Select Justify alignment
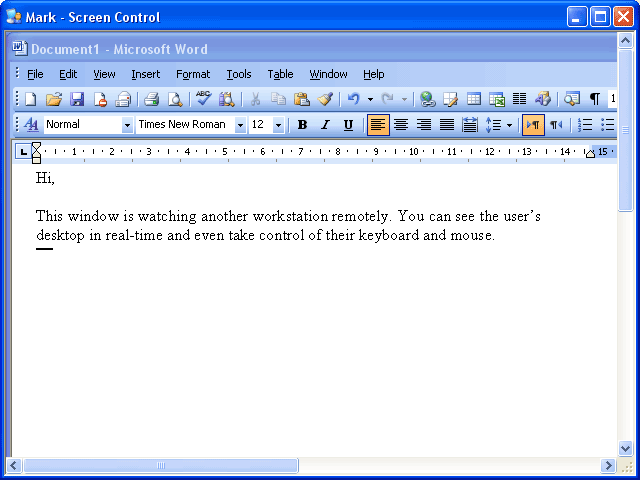Image resolution: width=640 pixels, height=480 pixels. coord(447,124)
